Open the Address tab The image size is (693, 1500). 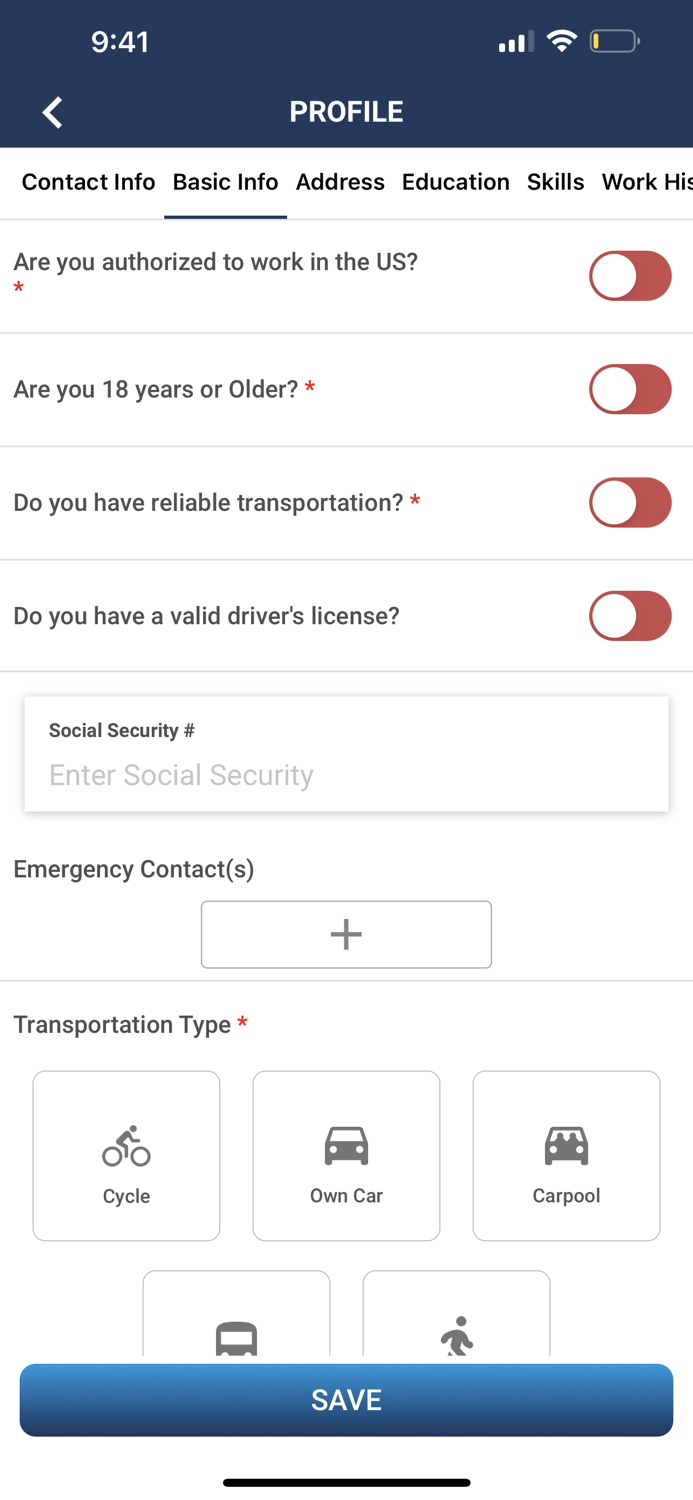(x=340, y=182)
